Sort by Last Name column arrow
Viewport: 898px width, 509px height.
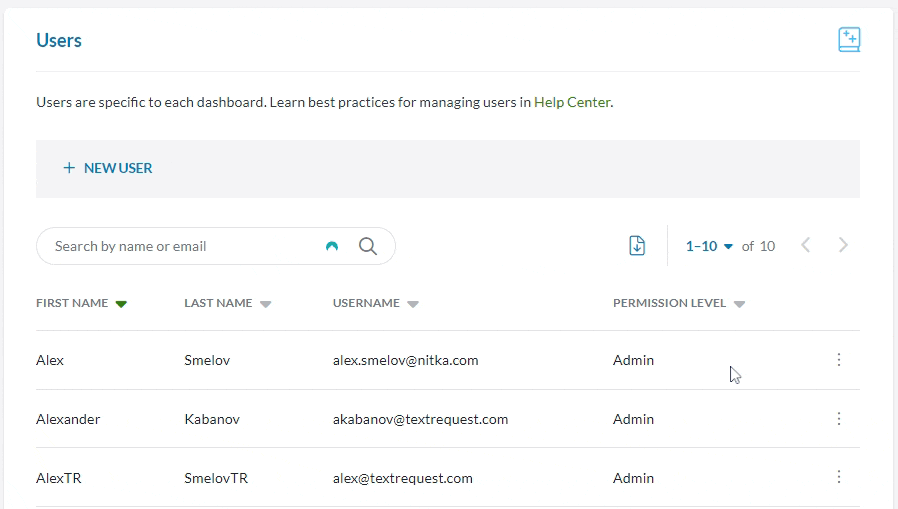click(x=265, y=304)
